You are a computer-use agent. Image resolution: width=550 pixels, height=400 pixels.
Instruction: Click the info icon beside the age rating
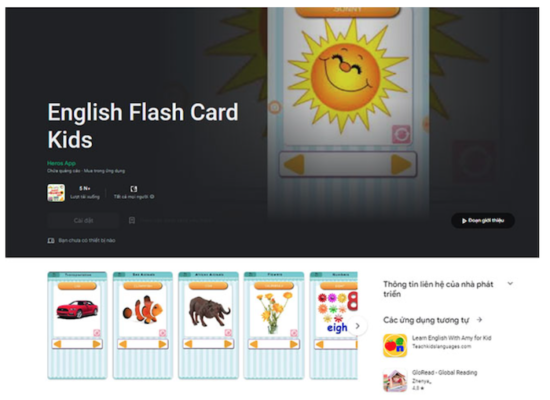[x=152, y=197]
